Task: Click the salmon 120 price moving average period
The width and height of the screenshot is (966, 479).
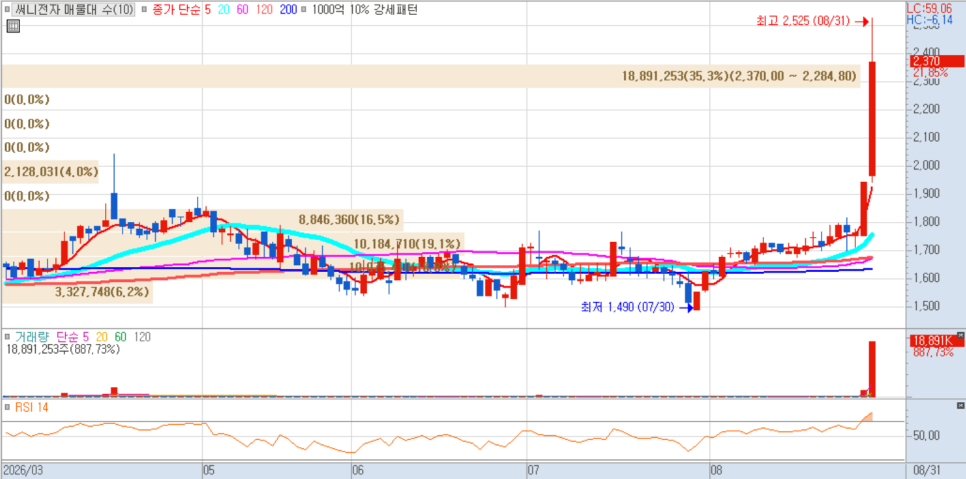Action: (266, 10)
